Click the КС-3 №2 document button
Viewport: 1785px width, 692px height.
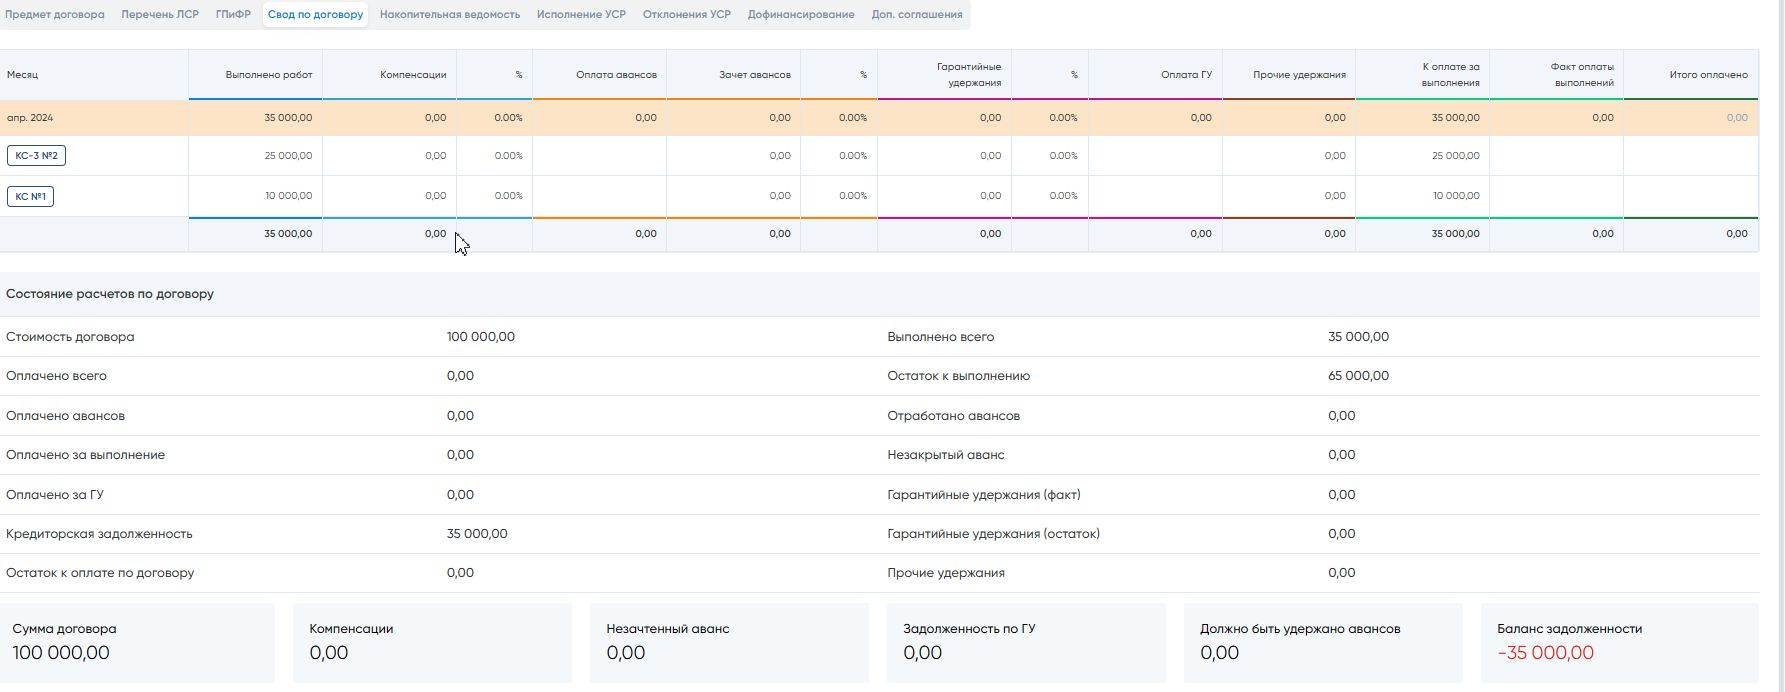36,156
